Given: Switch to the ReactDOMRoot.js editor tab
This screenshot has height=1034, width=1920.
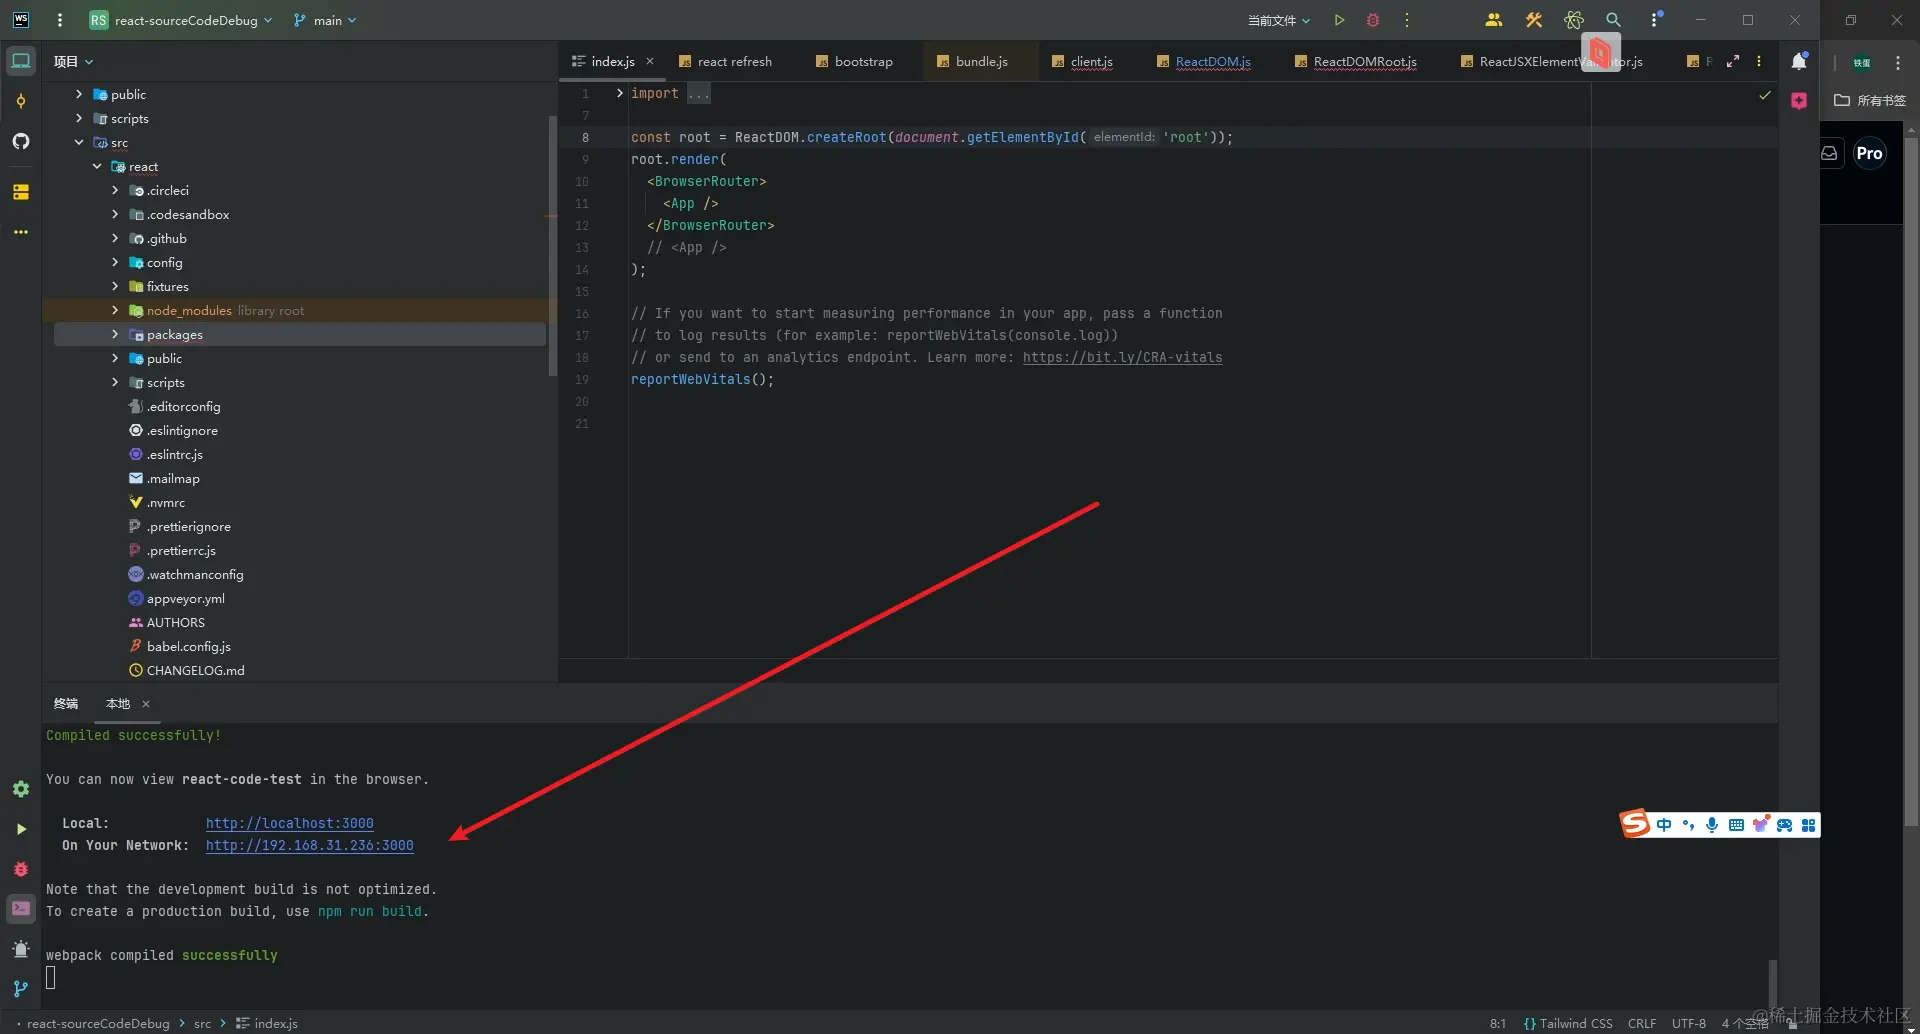Looking at the screenshot, I should [1356, 61].
